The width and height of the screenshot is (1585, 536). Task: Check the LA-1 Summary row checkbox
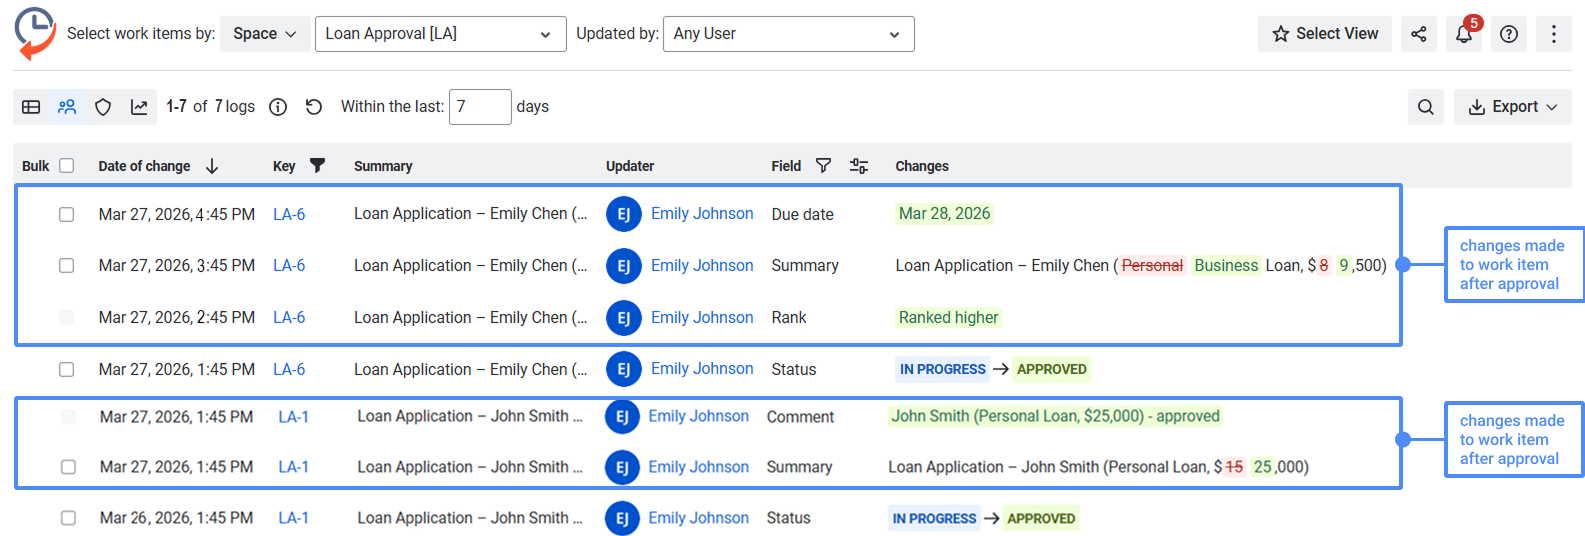pyautogui.click(x=68, y=467)
